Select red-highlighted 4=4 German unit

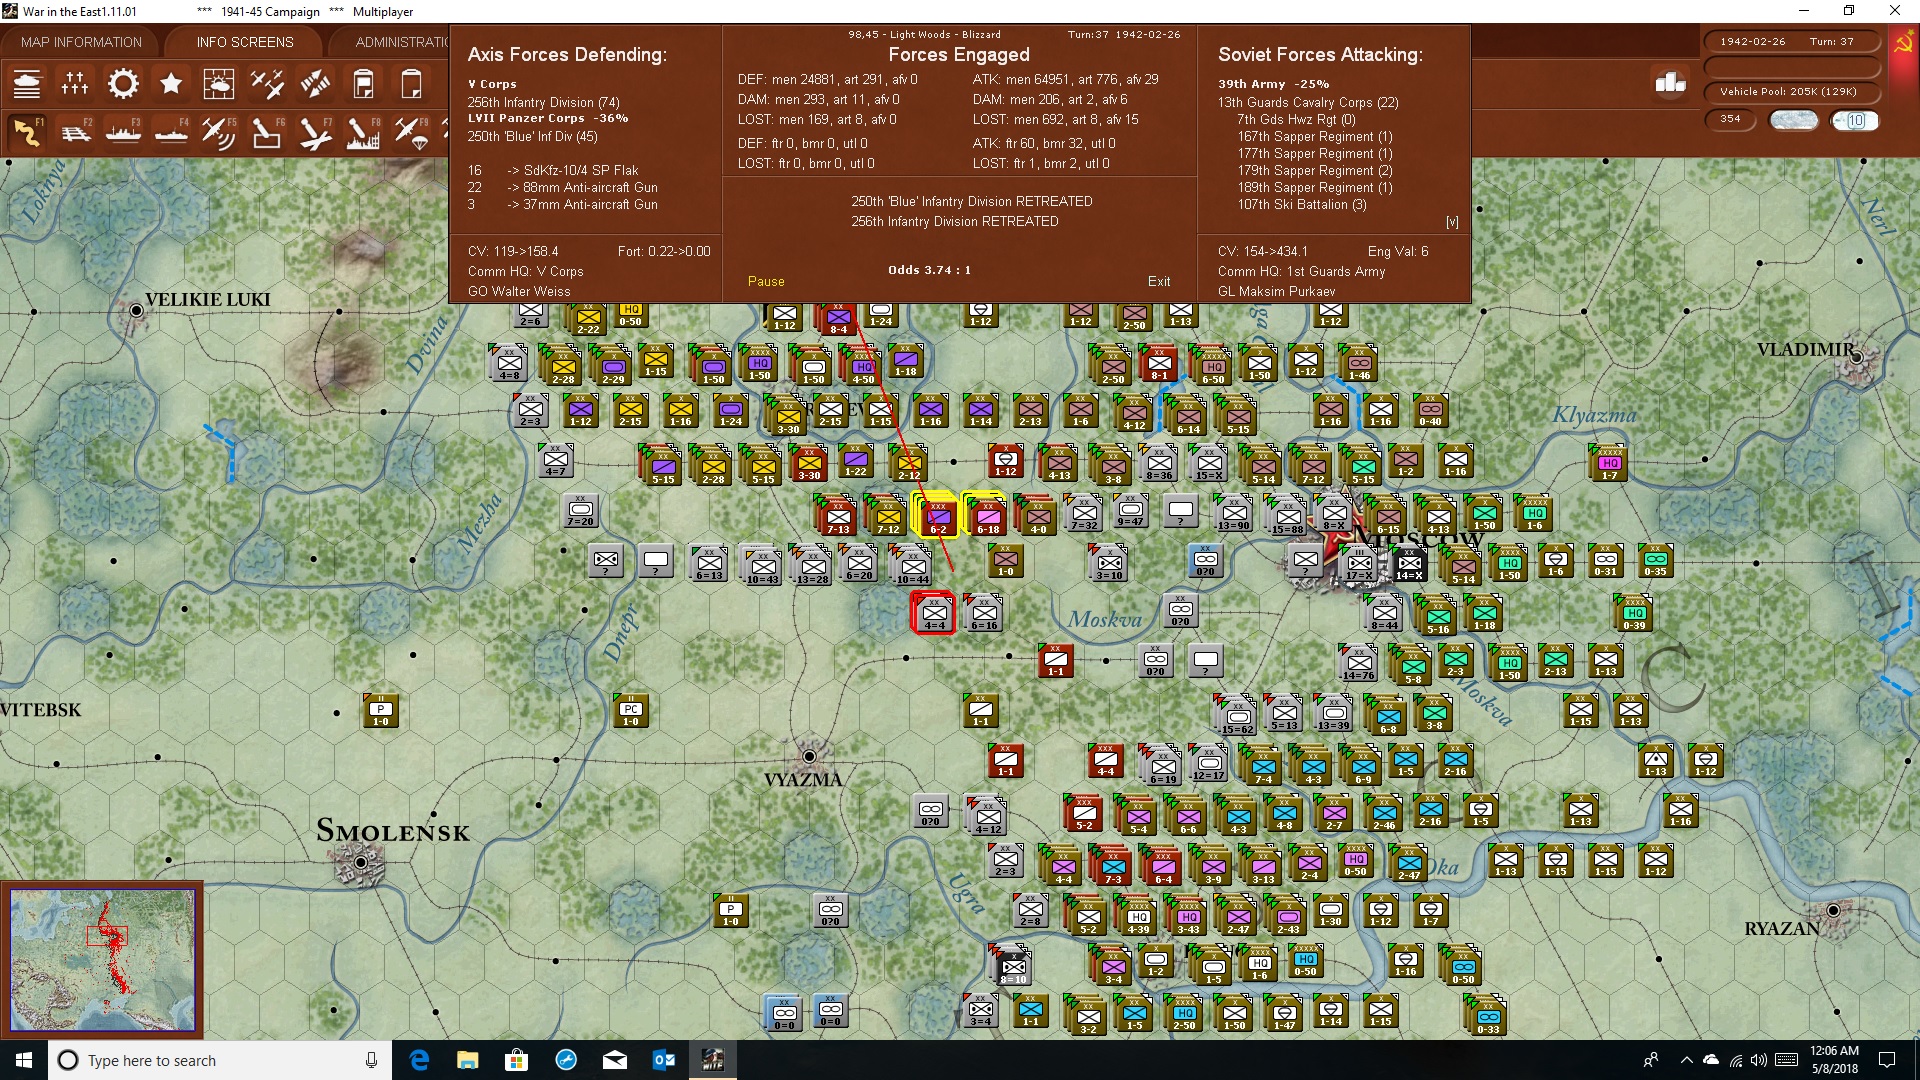click(934, 612)
